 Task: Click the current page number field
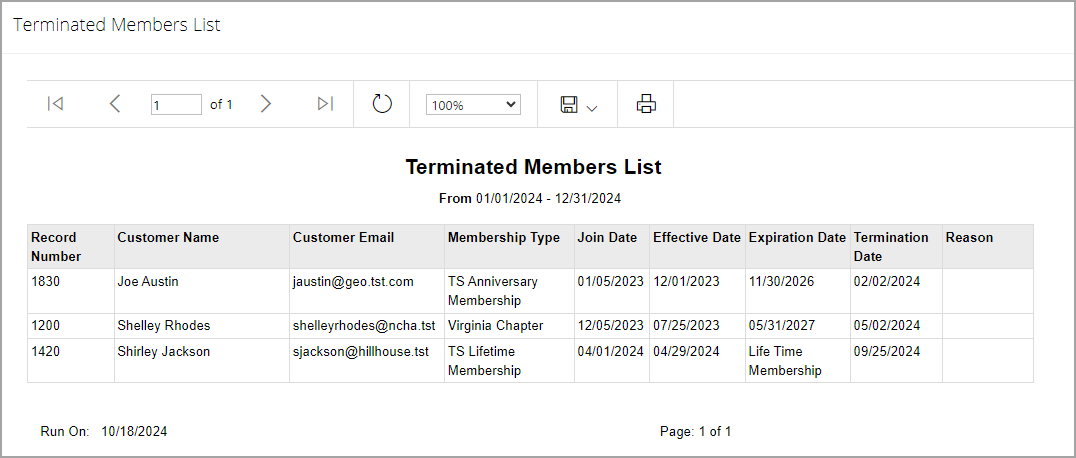176,105
